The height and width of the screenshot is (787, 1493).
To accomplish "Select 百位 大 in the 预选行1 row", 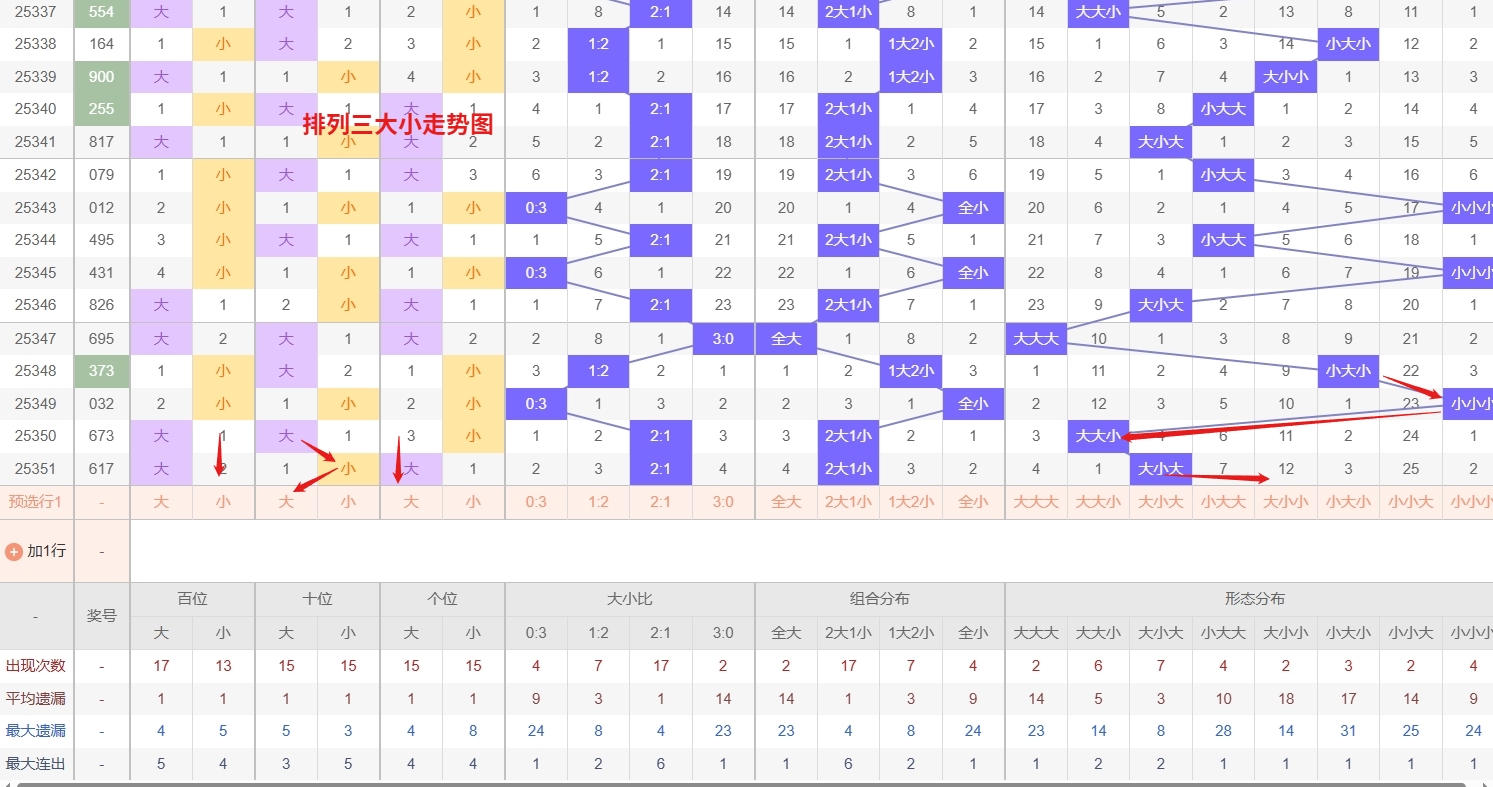I will point(161,502).
